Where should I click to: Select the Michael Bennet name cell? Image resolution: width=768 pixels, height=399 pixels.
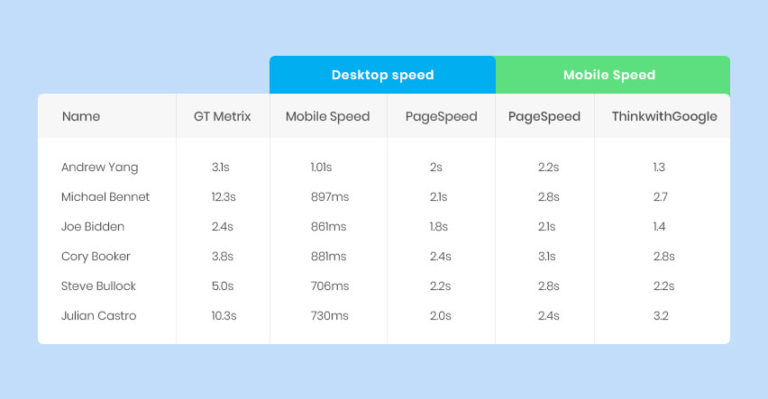[105, 197]
